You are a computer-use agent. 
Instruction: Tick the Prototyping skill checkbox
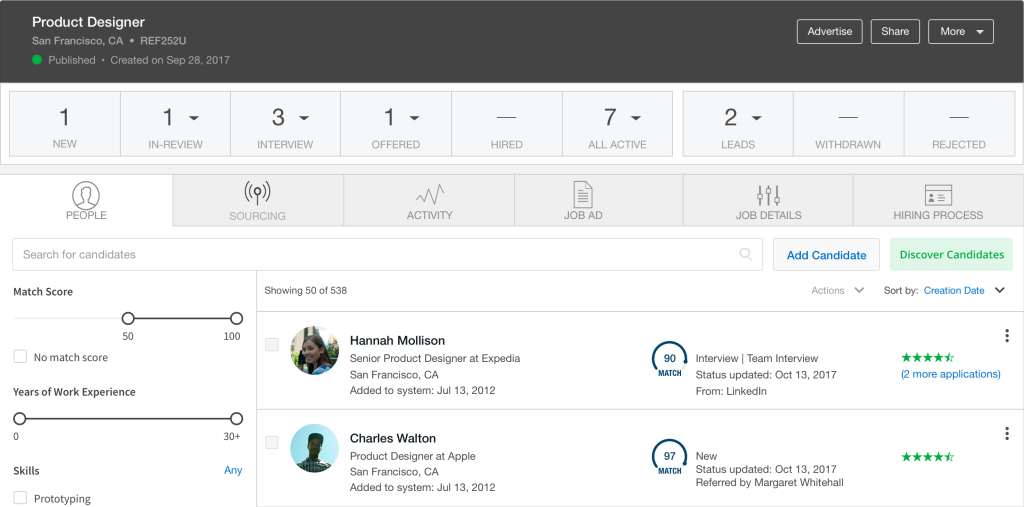click(x=20, y=498)
